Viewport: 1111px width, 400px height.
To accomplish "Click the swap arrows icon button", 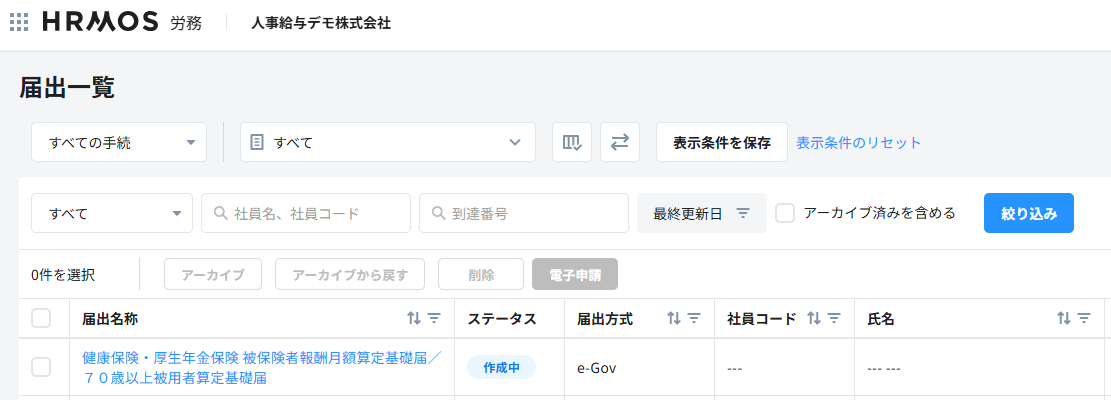I will pos(620,142).
